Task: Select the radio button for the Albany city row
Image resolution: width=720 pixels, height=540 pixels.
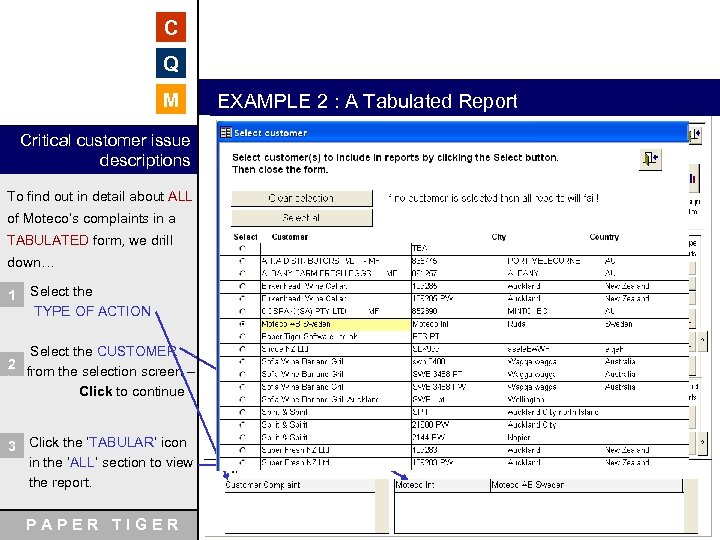Action: [242, 273]
